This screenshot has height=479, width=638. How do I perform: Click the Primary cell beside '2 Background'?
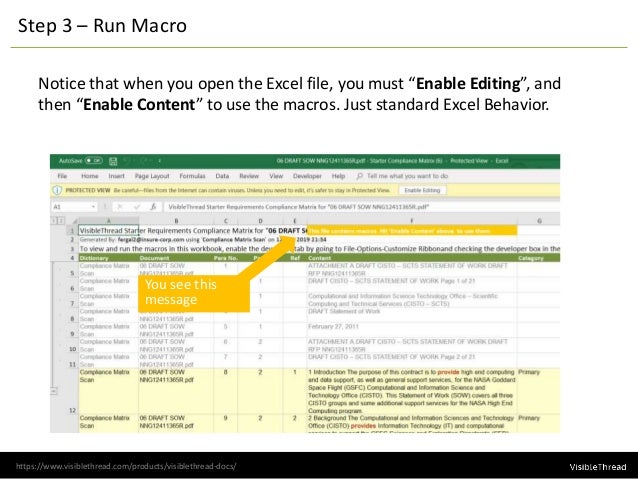click(x=539, y=424)
